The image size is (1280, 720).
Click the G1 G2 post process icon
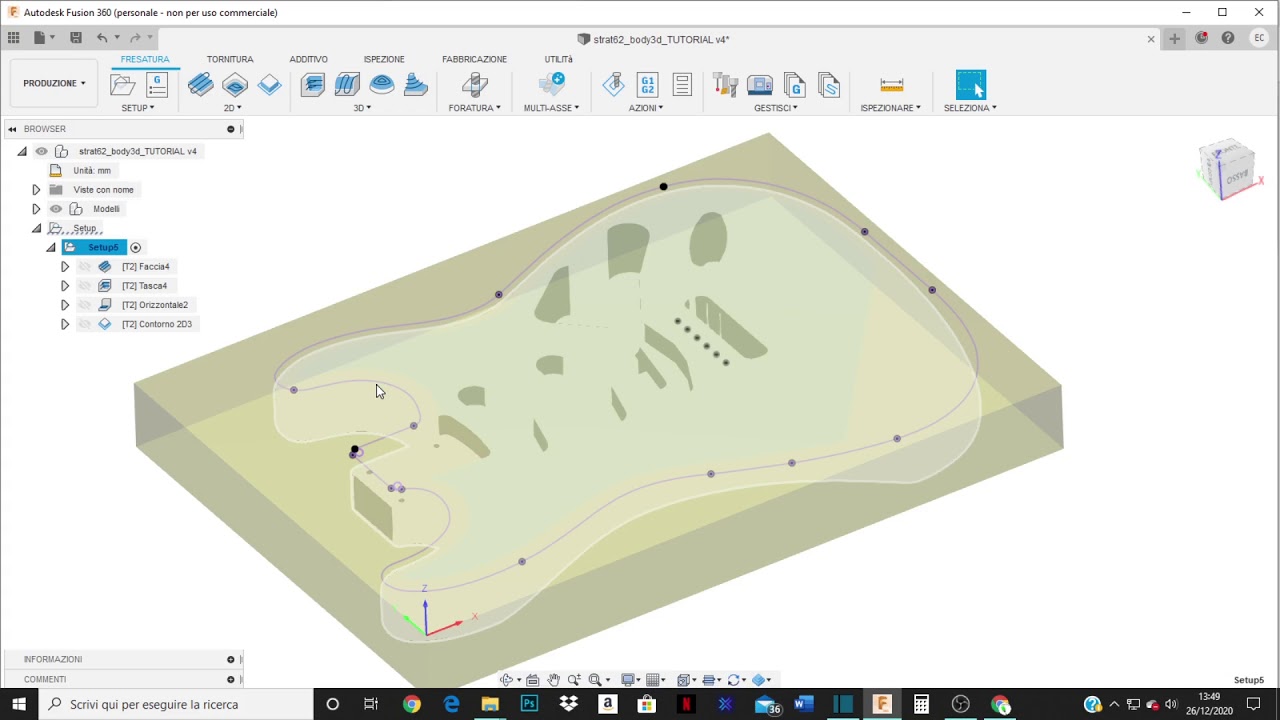(647, 85)
